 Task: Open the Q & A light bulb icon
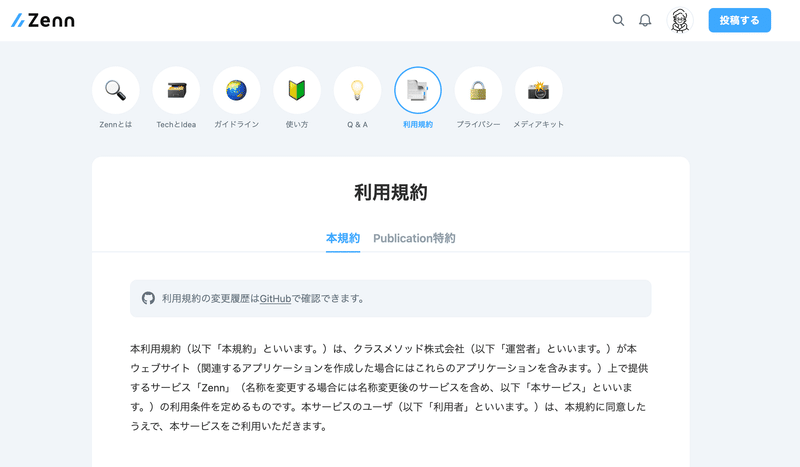click(x=357, y=90)
